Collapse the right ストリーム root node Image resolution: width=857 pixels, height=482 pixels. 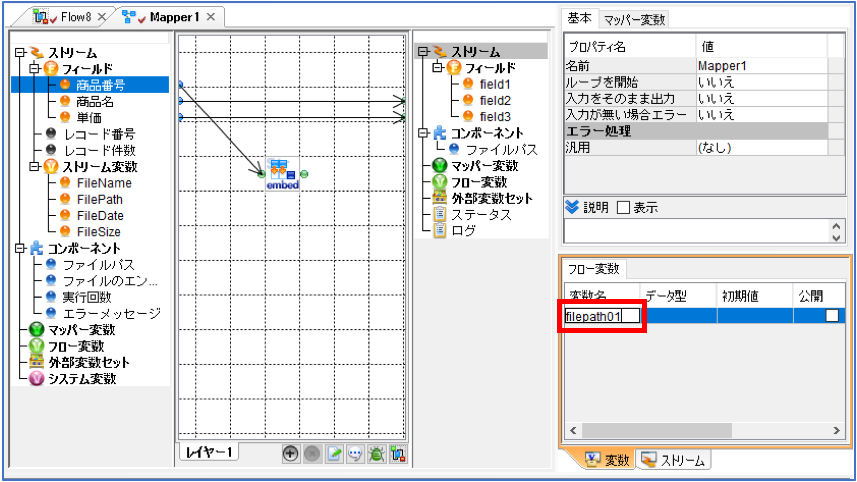click(x=423, y=51)
